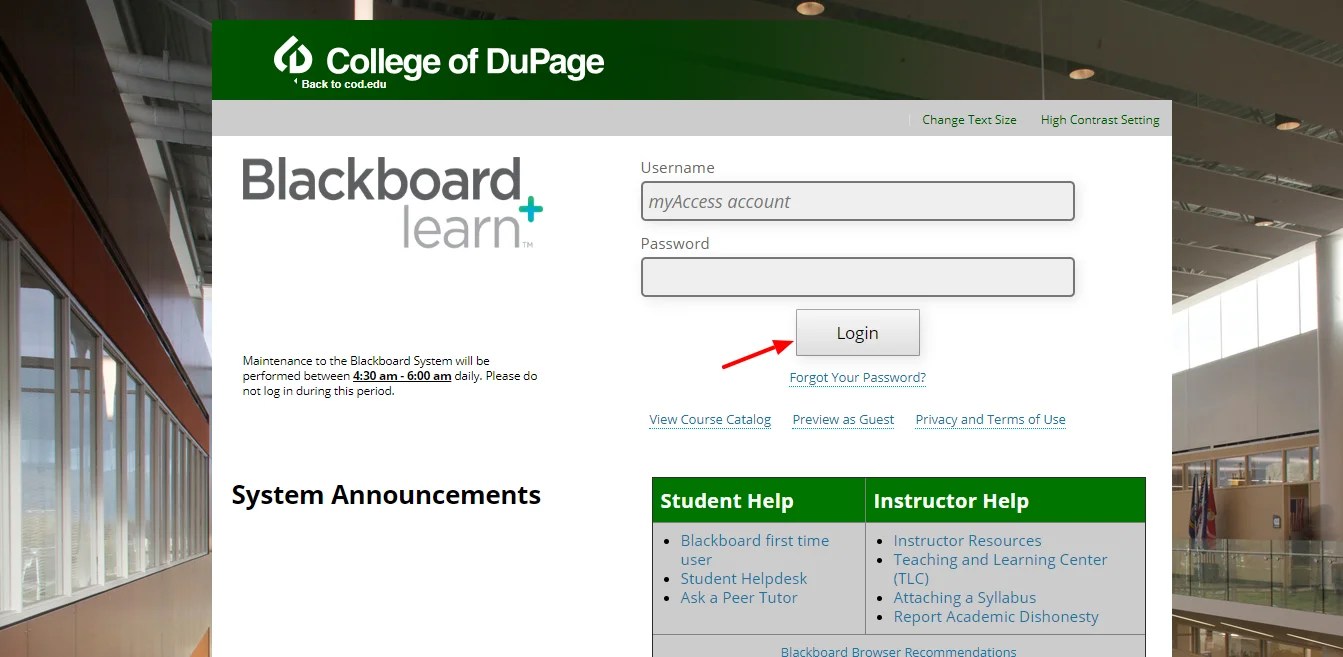Click the Username label
The height and width of the screenshot is (657, 1343).
pyautogui.click(x=678, y=168)
